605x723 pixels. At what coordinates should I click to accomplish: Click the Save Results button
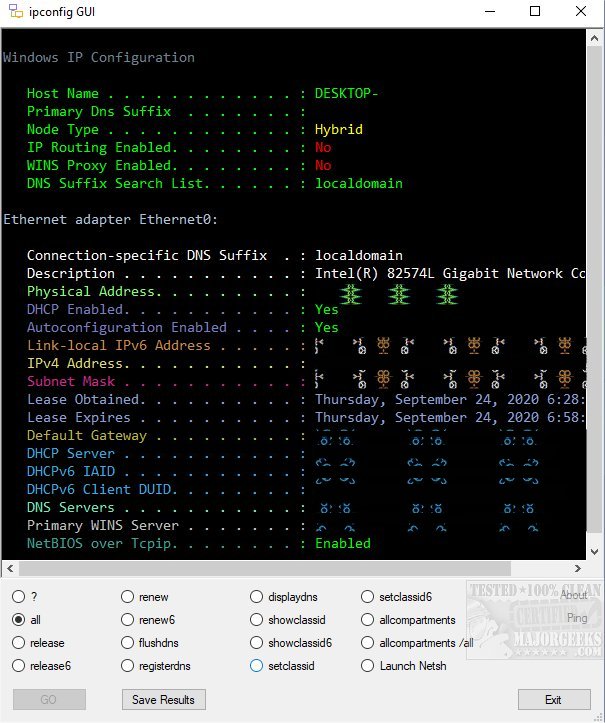[x=164, y=699]
